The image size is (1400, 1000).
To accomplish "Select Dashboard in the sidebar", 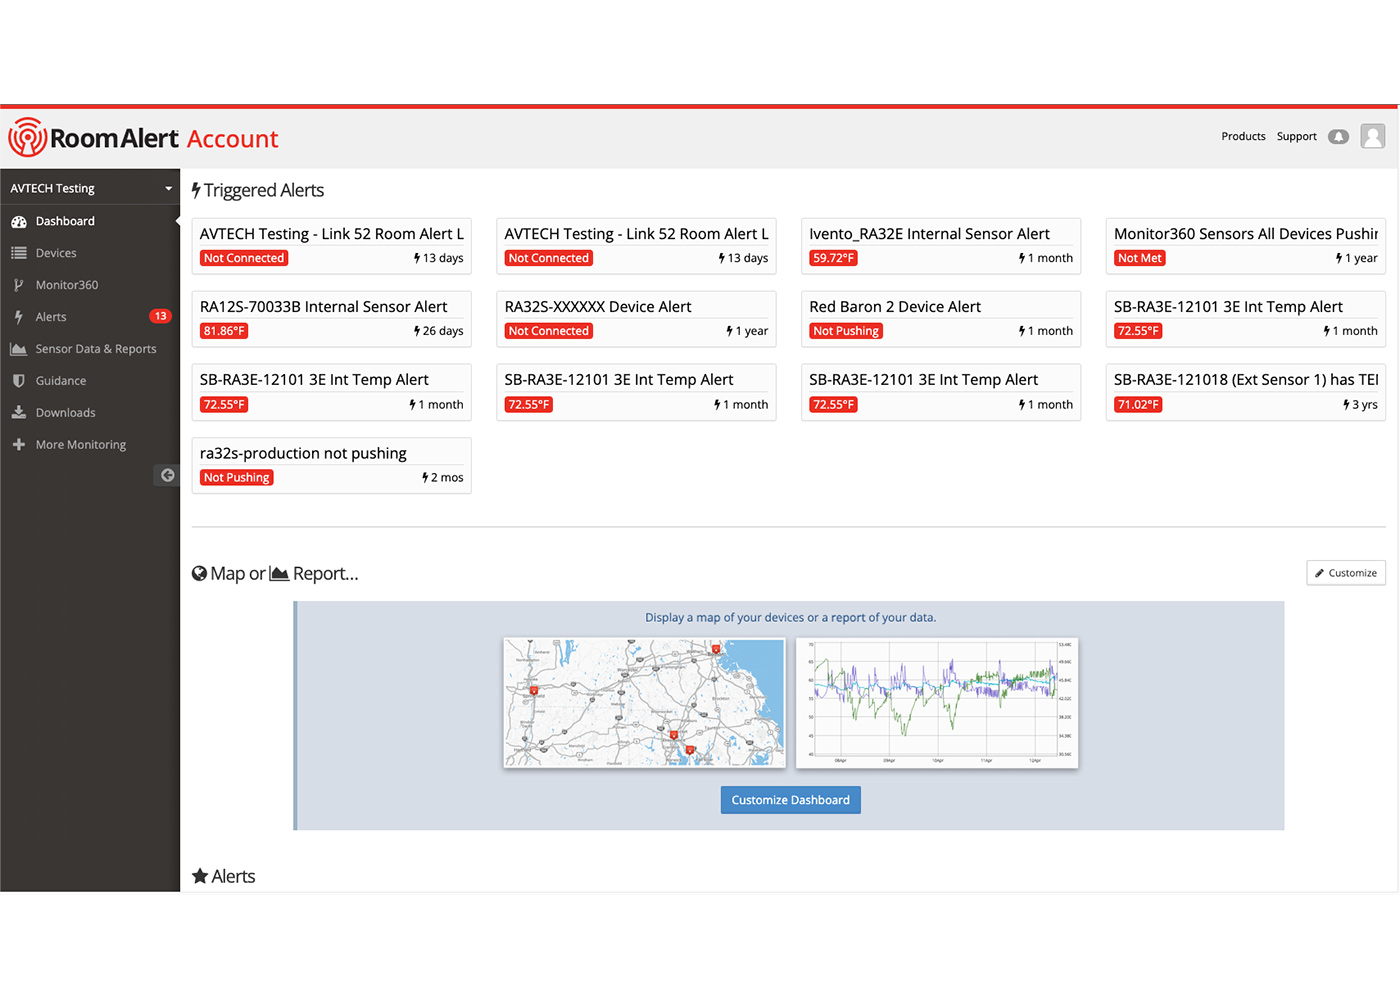I will tap(65, 221).
